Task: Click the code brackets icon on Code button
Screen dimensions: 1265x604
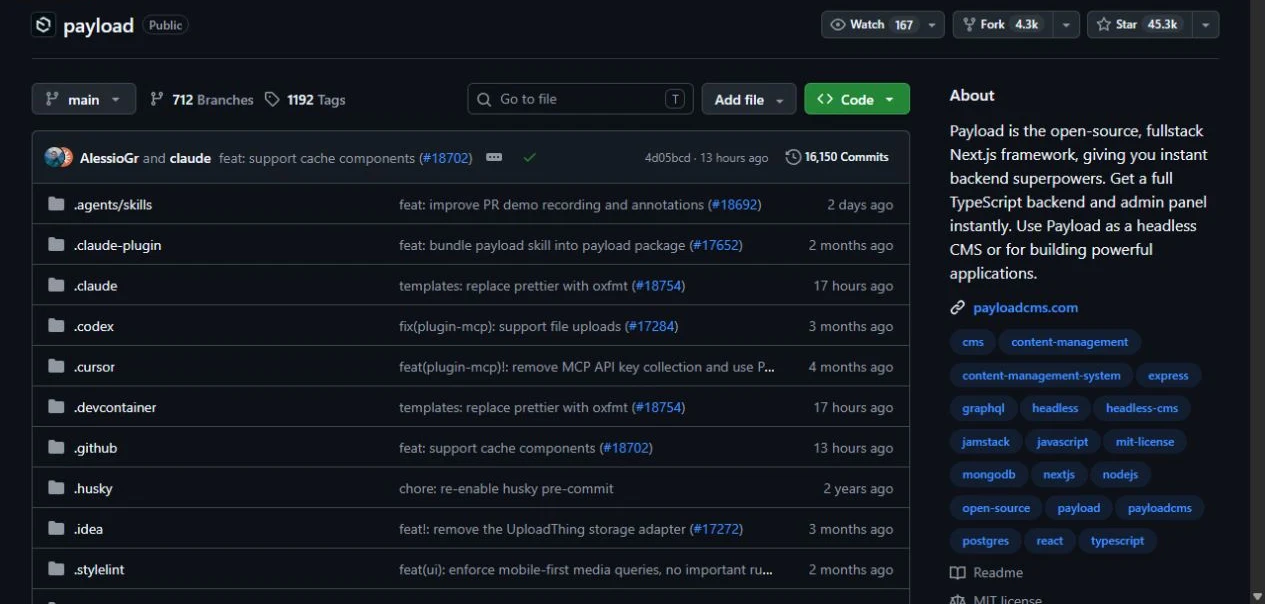Action: click(x=825, y=99)
